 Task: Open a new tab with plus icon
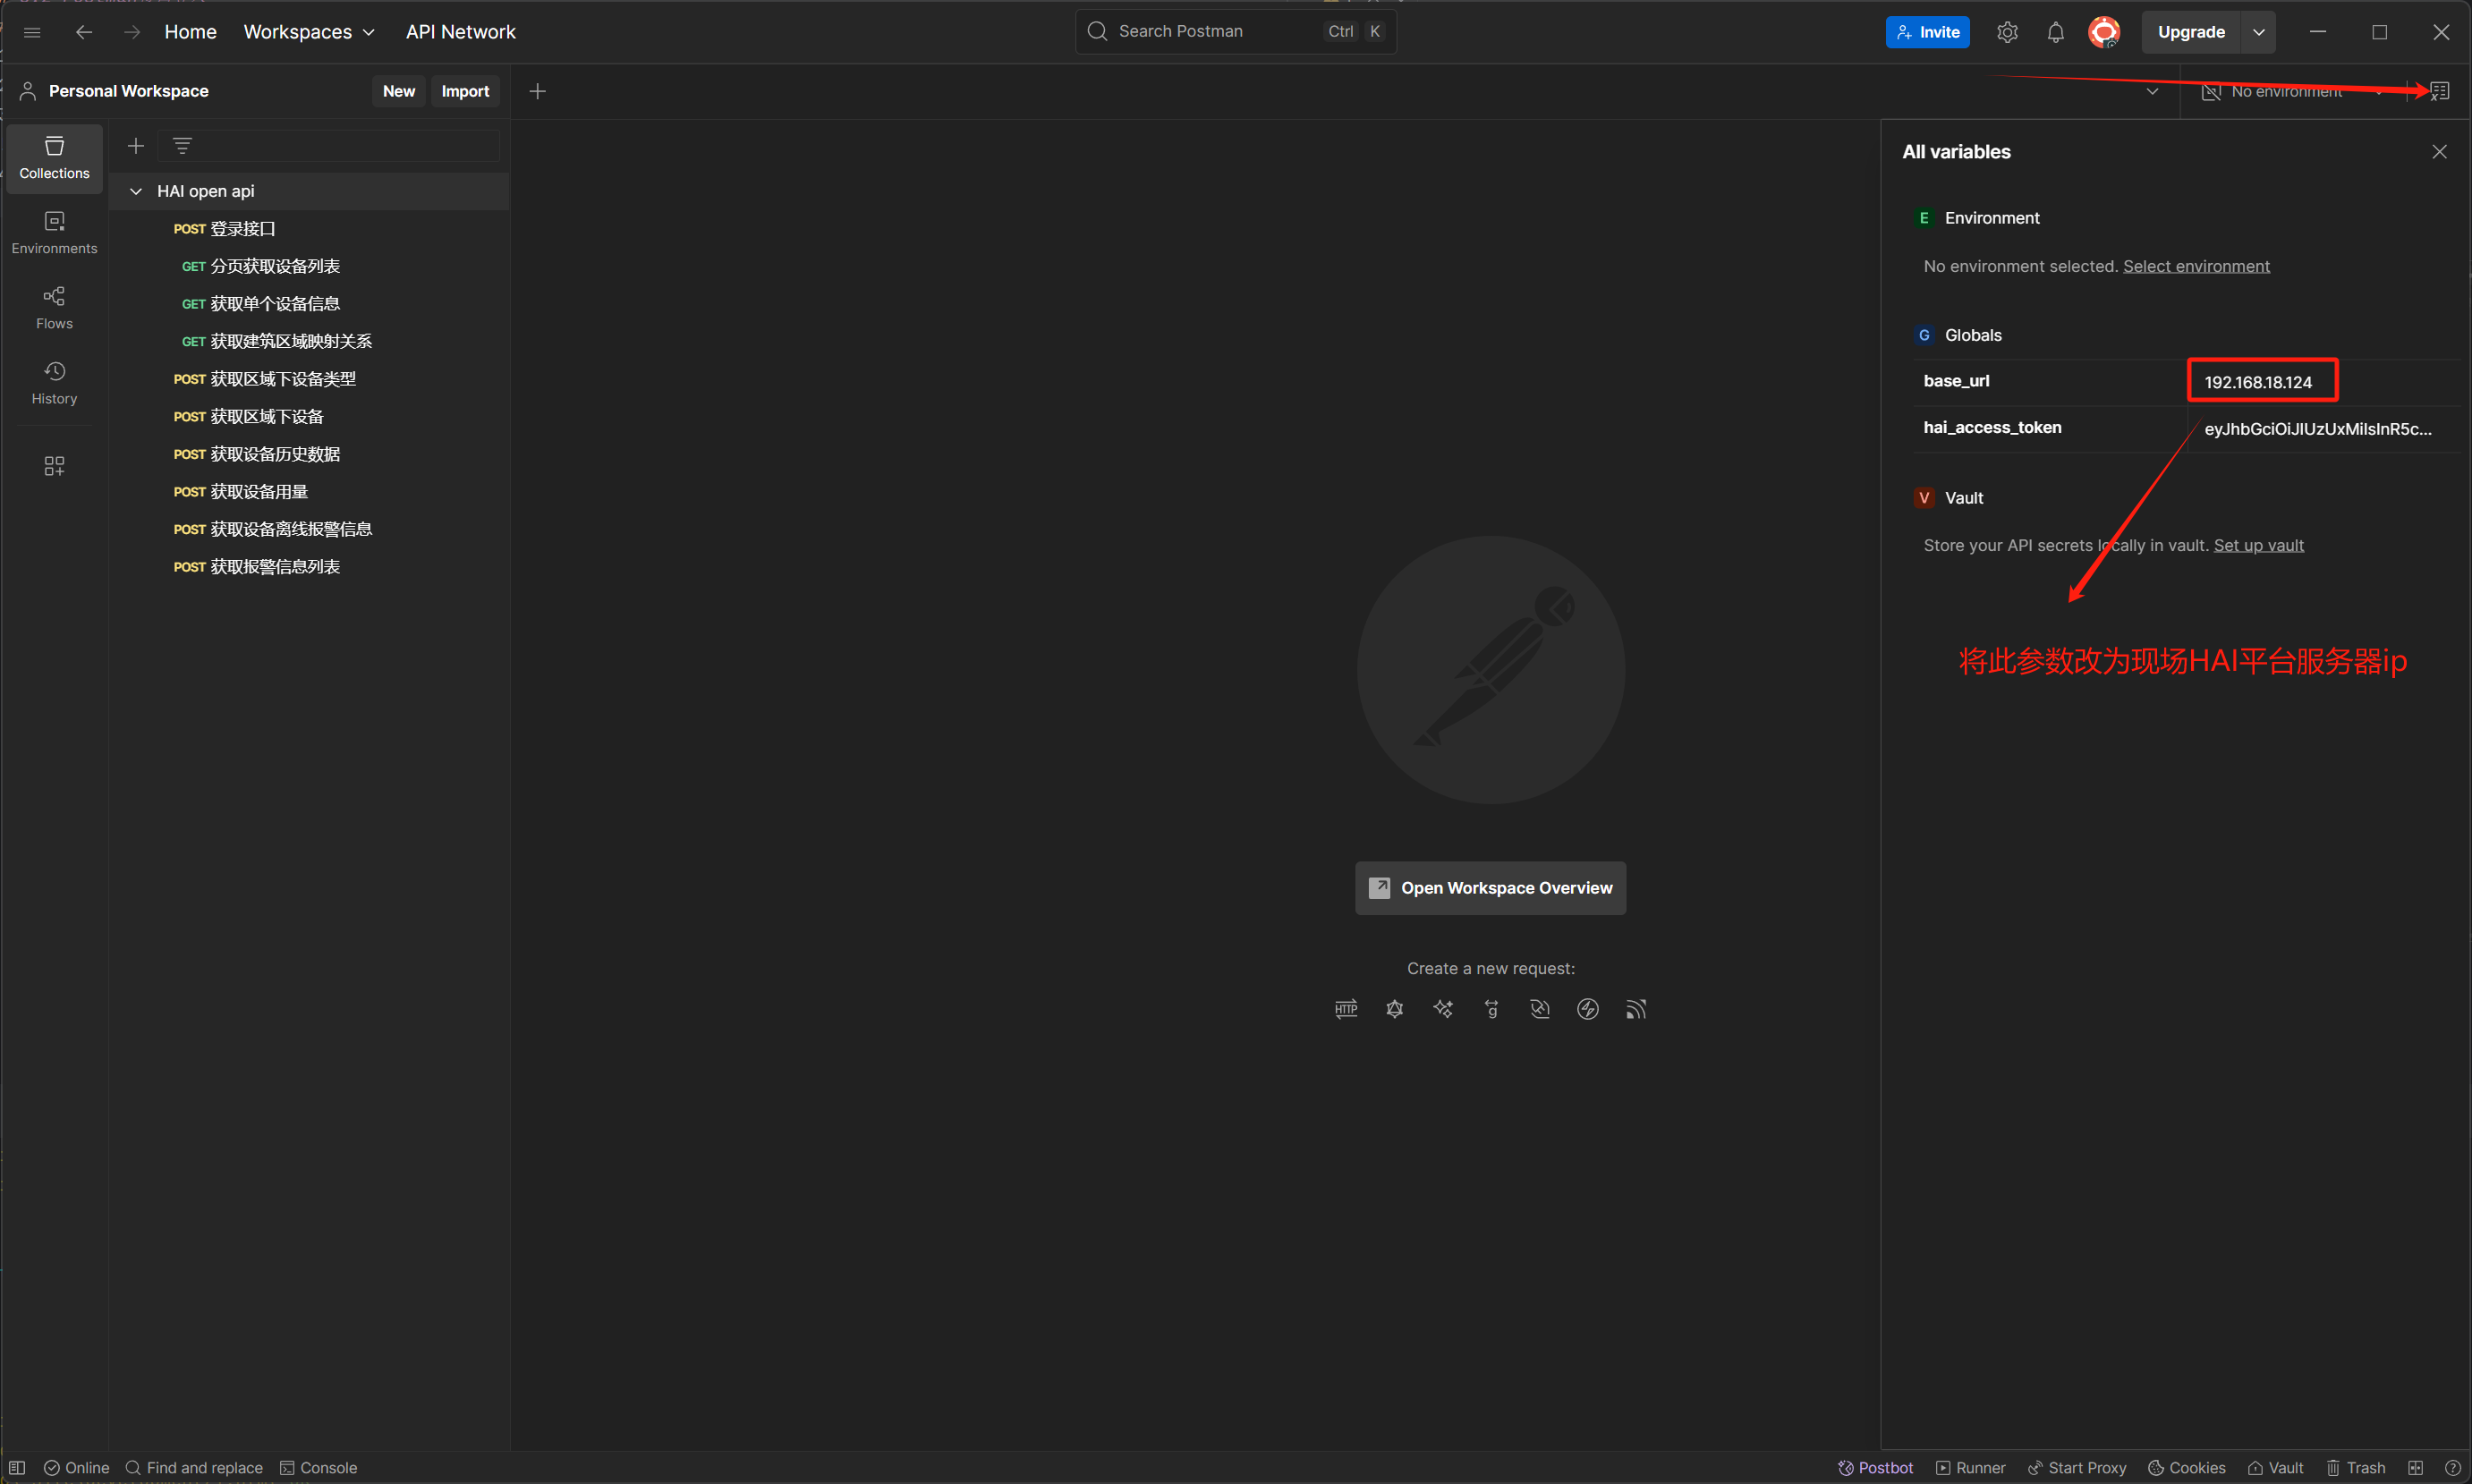click(x=538, y=91)
